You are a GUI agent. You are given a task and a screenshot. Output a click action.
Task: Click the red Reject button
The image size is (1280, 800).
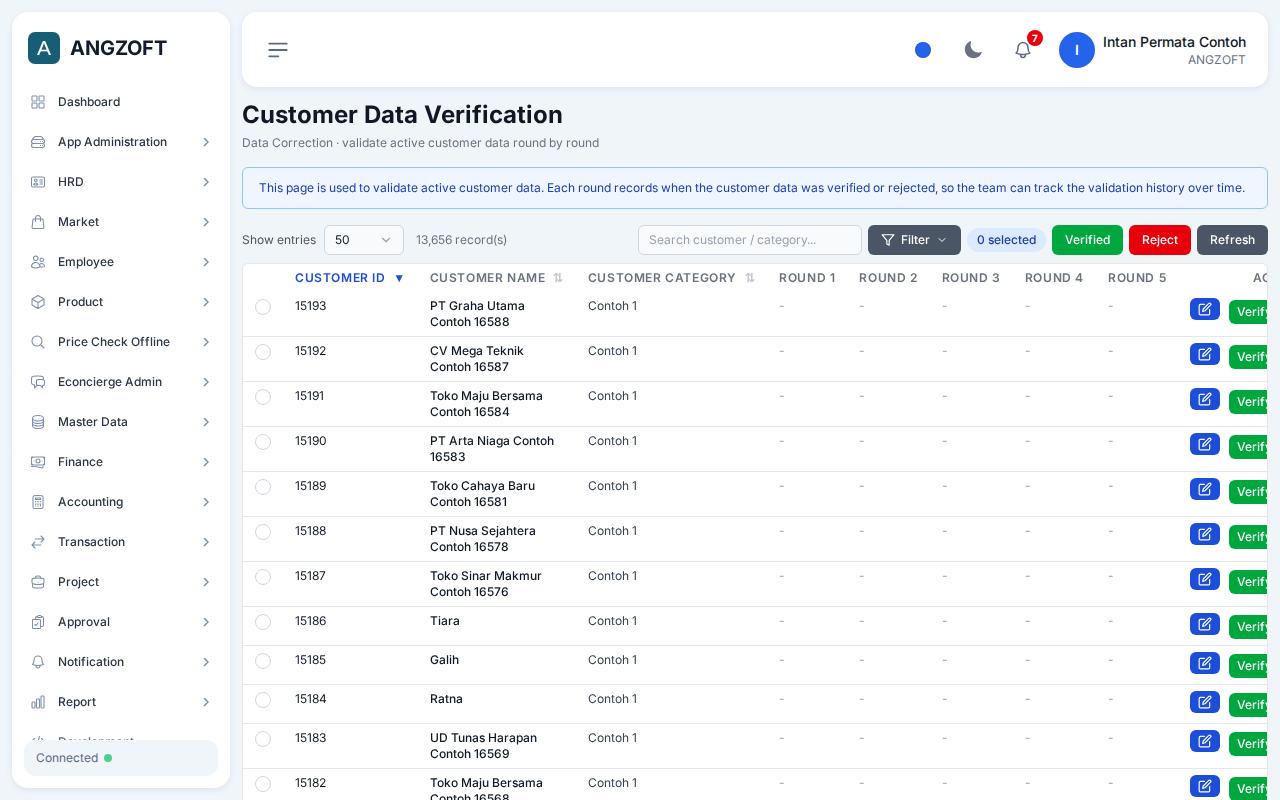pyautogui.click(x=1160, y=240)
